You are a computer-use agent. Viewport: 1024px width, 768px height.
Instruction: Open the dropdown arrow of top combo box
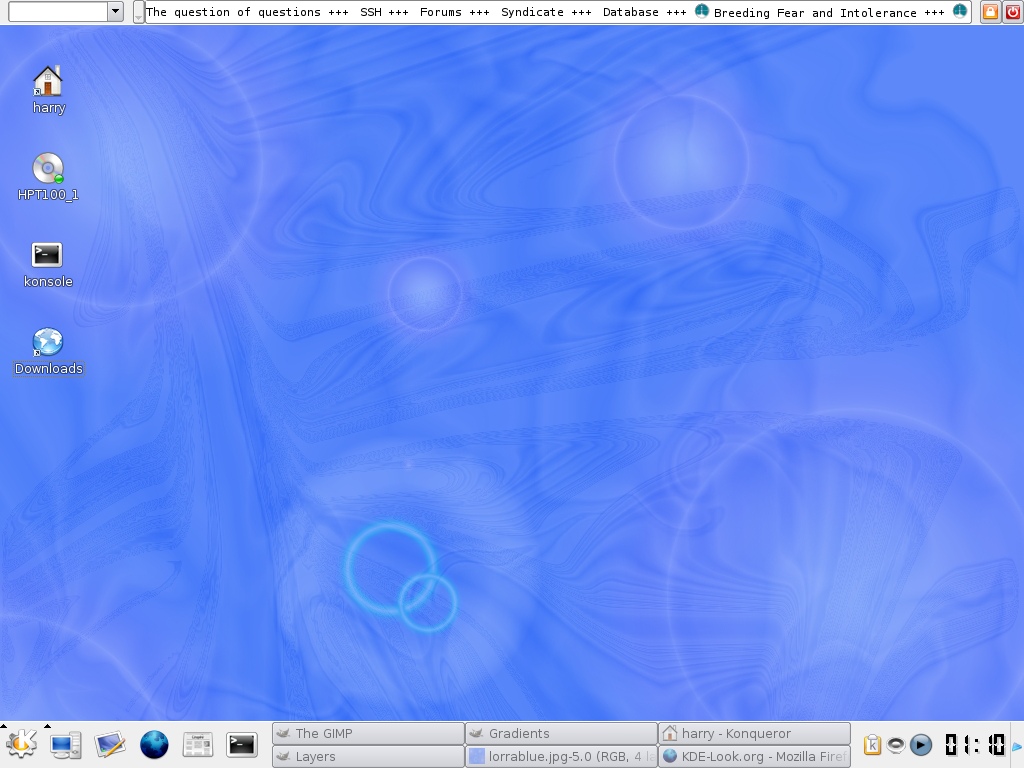click(115, 11)
